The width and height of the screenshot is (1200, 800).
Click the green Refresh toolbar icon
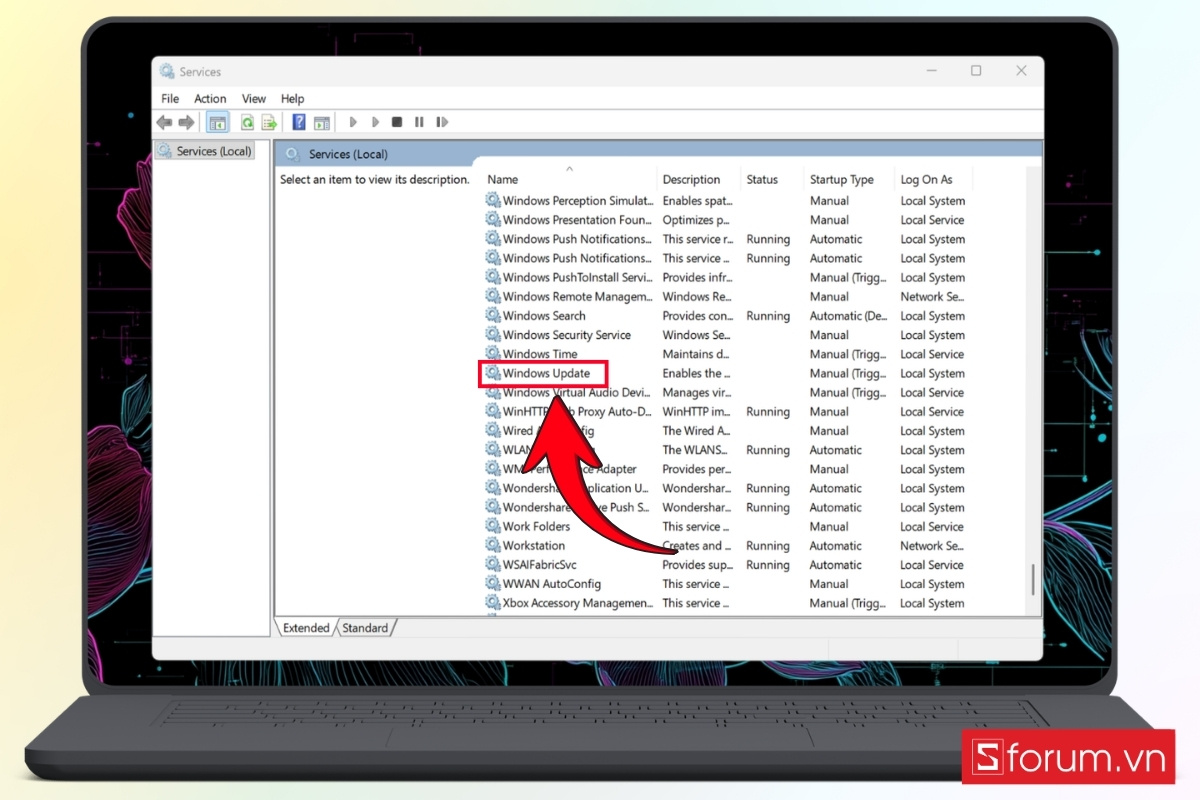[247, 122]
